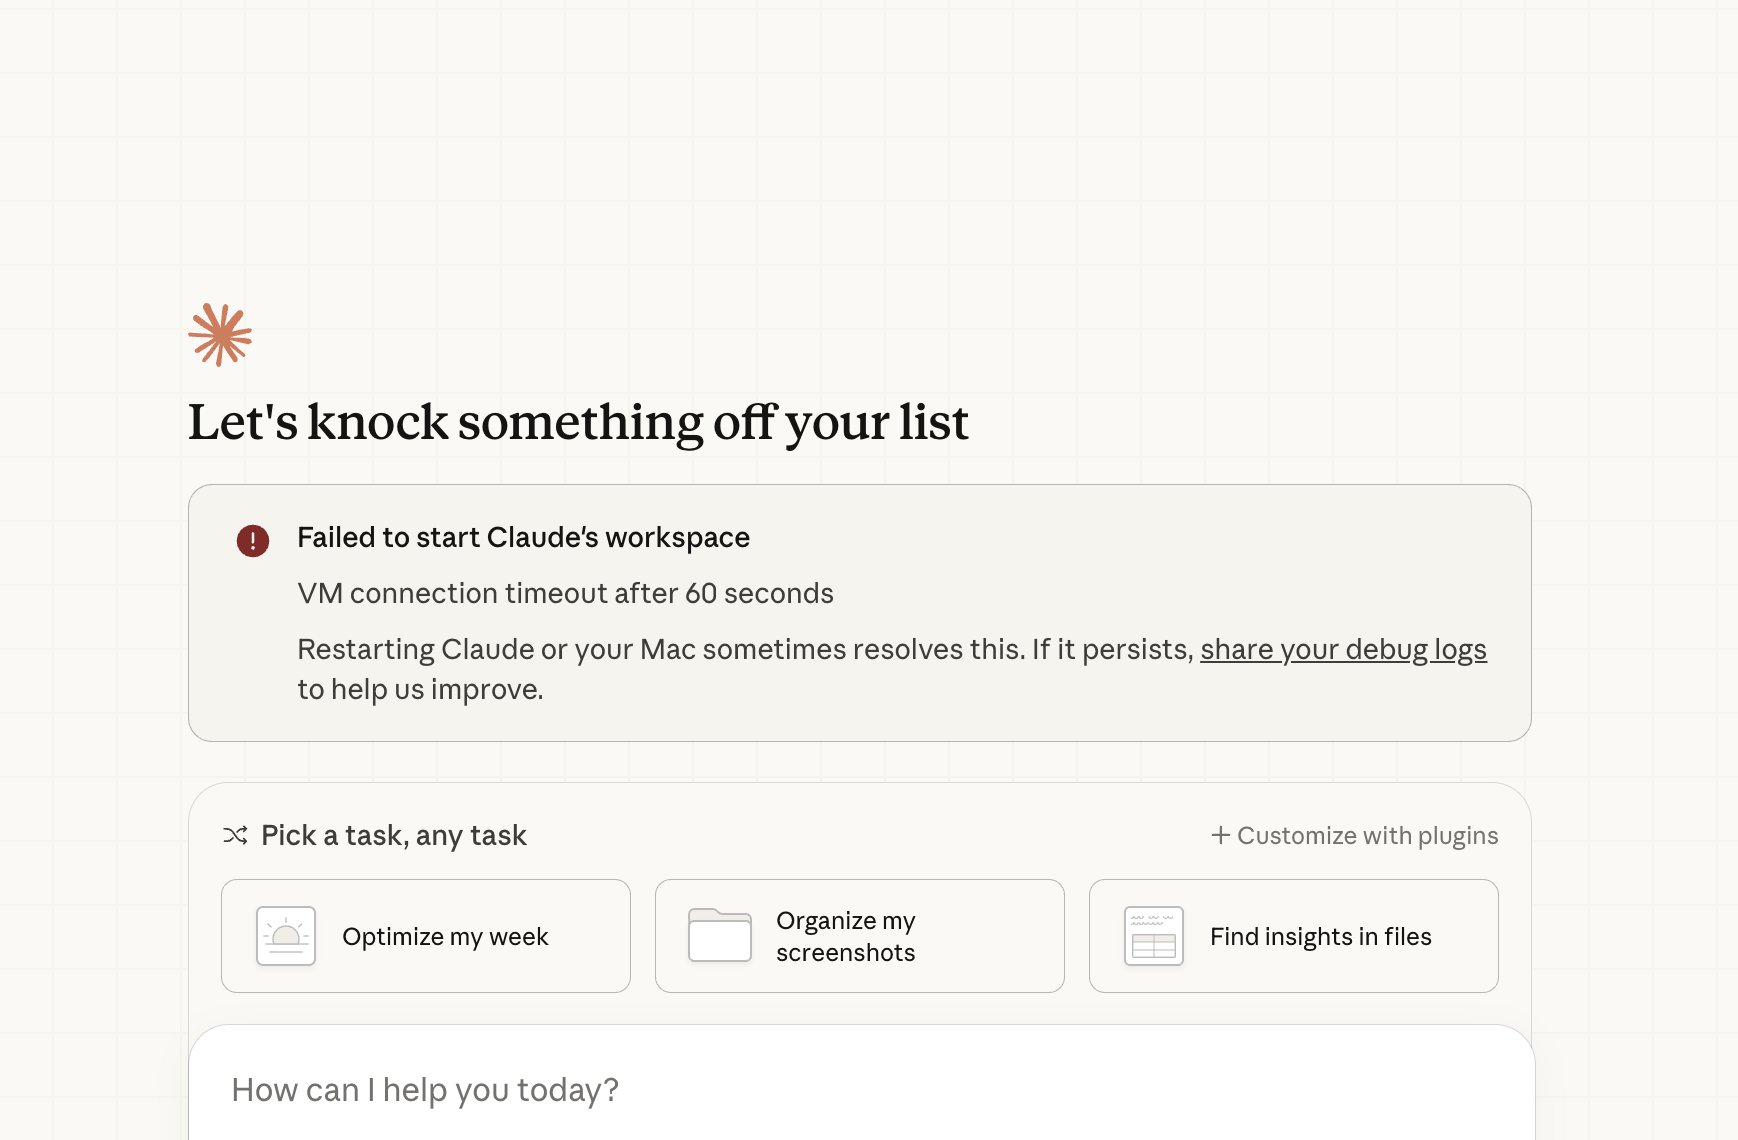Click the words to help us improve

click(420, 689)
